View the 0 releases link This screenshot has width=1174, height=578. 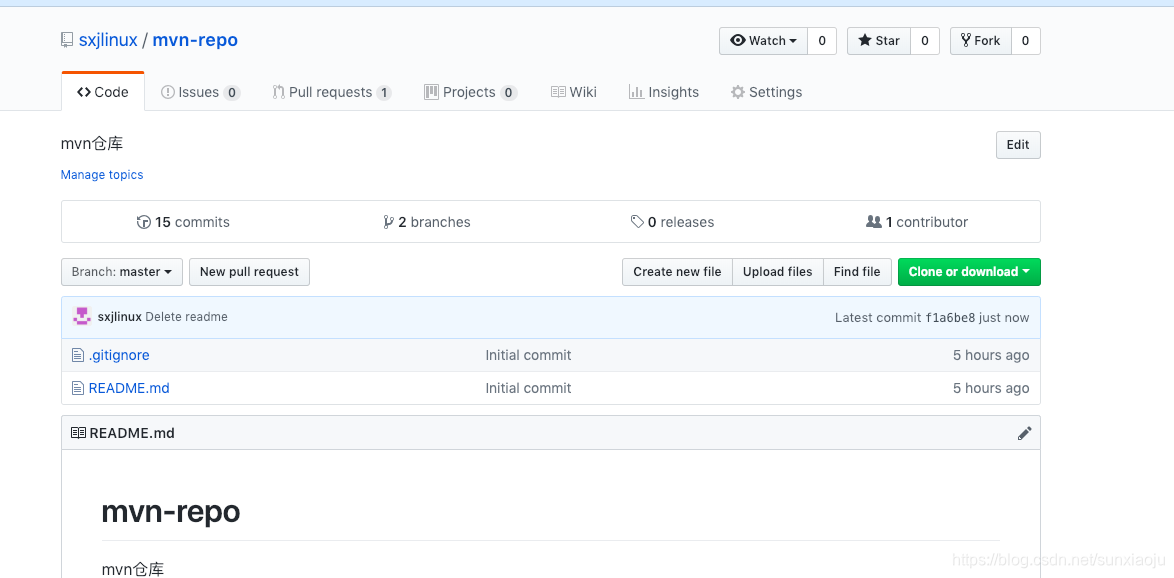click(672, 222)
